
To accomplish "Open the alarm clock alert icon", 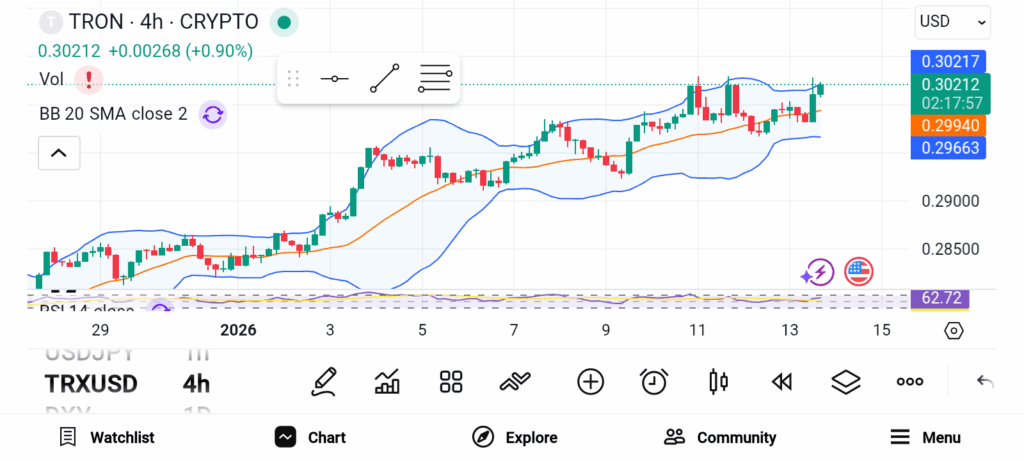I will click(654, 381).
